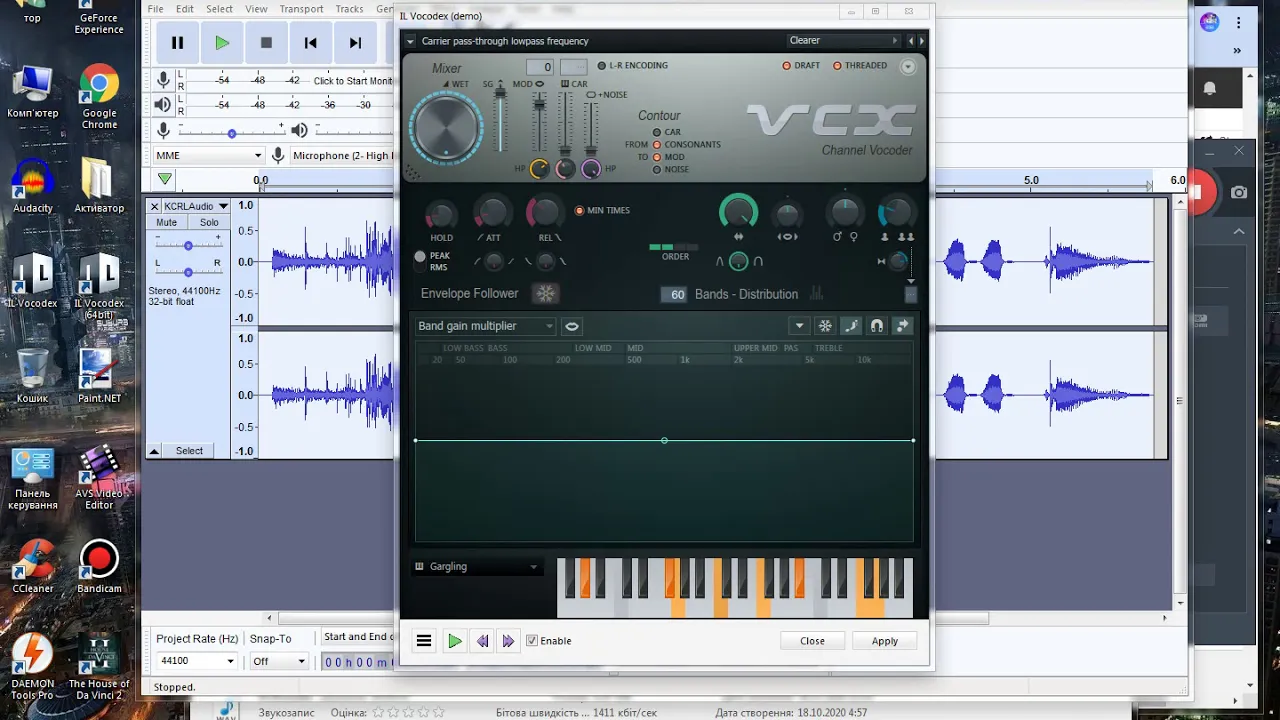Open the File menu in Audacity

156,9
